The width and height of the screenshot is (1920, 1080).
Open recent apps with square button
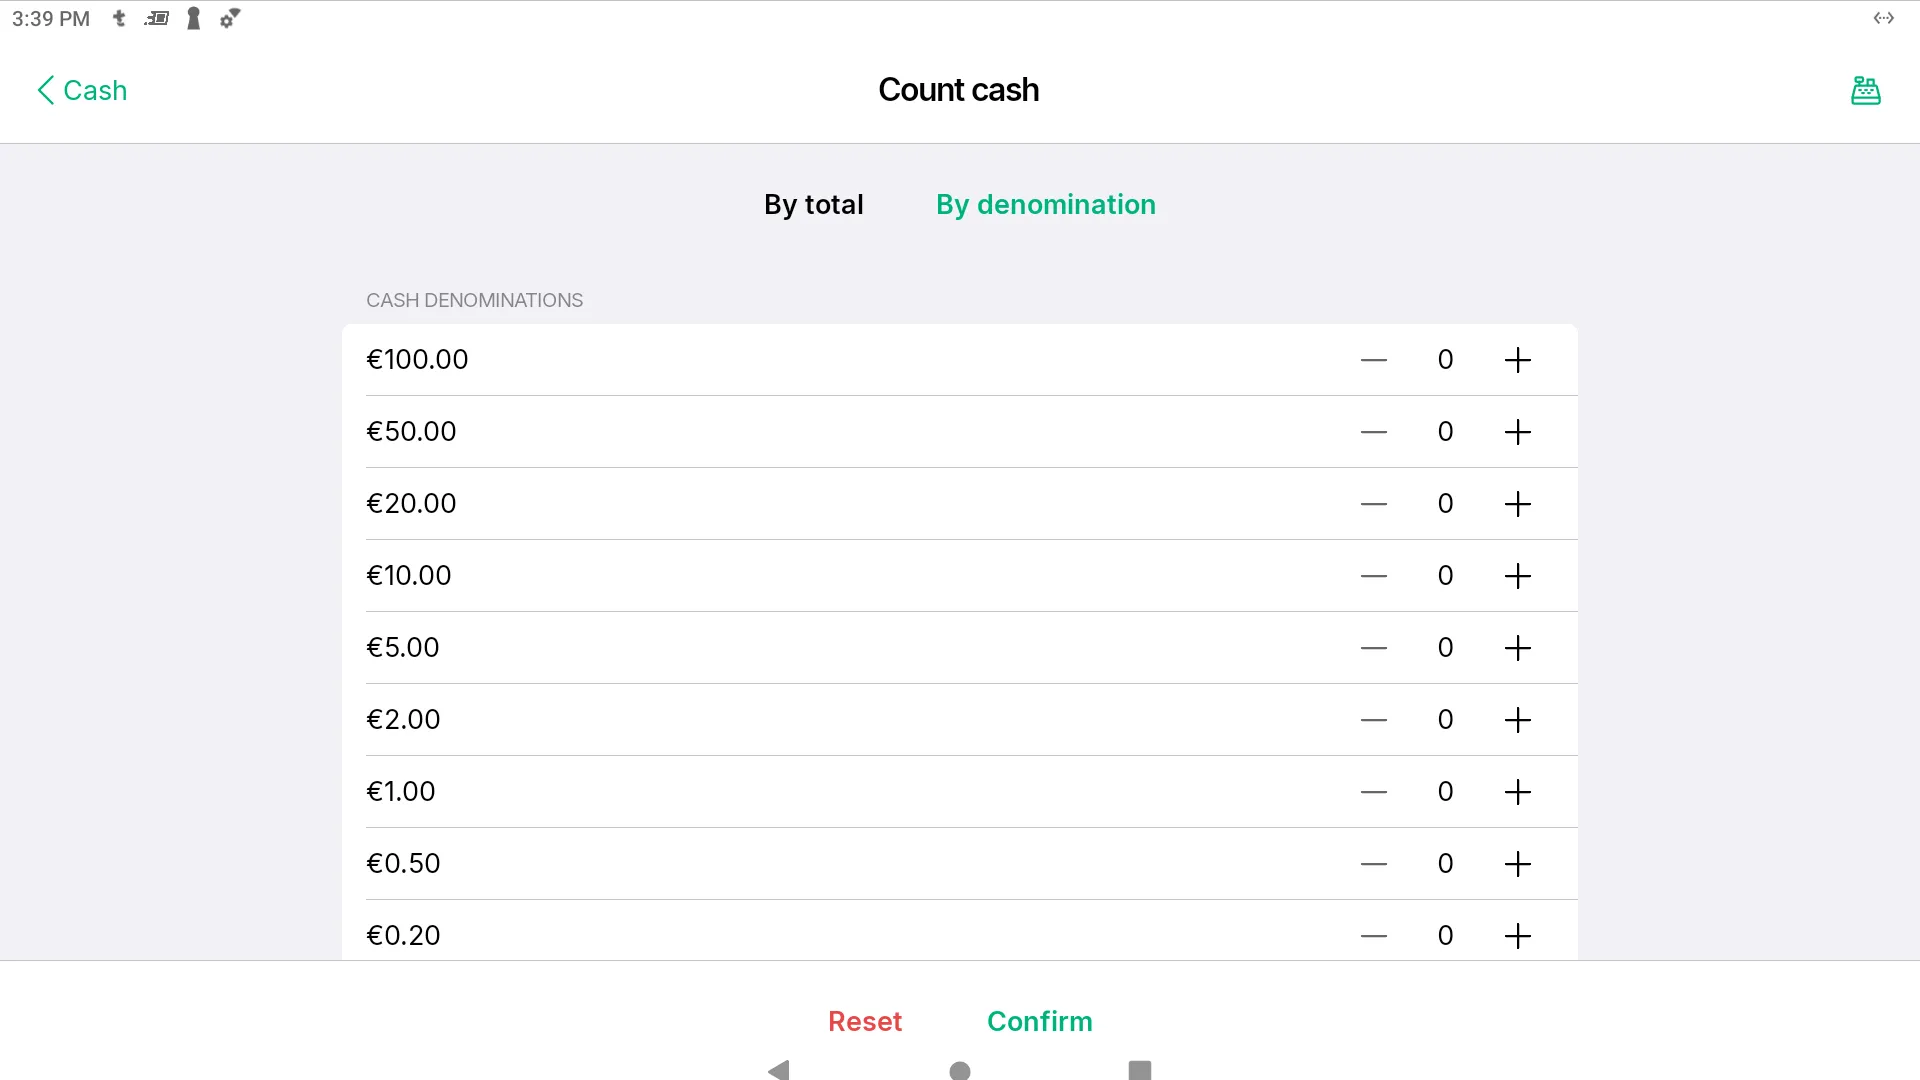pos(1139,1070)
